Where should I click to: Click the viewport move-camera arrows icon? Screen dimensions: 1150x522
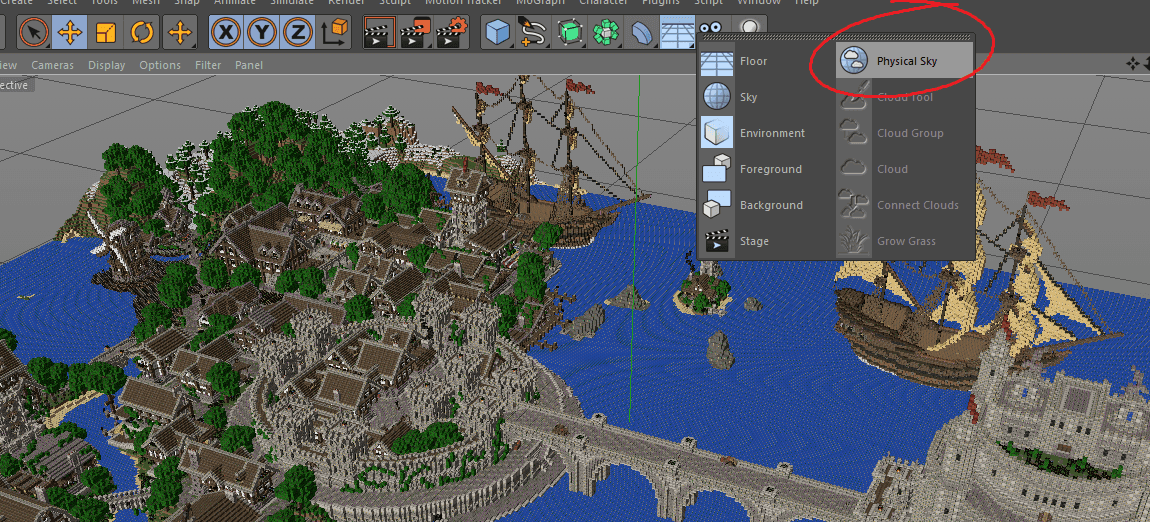1132,65
